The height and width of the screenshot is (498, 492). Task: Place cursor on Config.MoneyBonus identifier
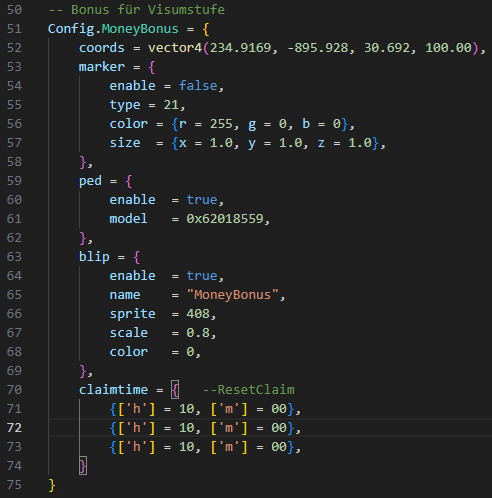click(x=113, y=29)
